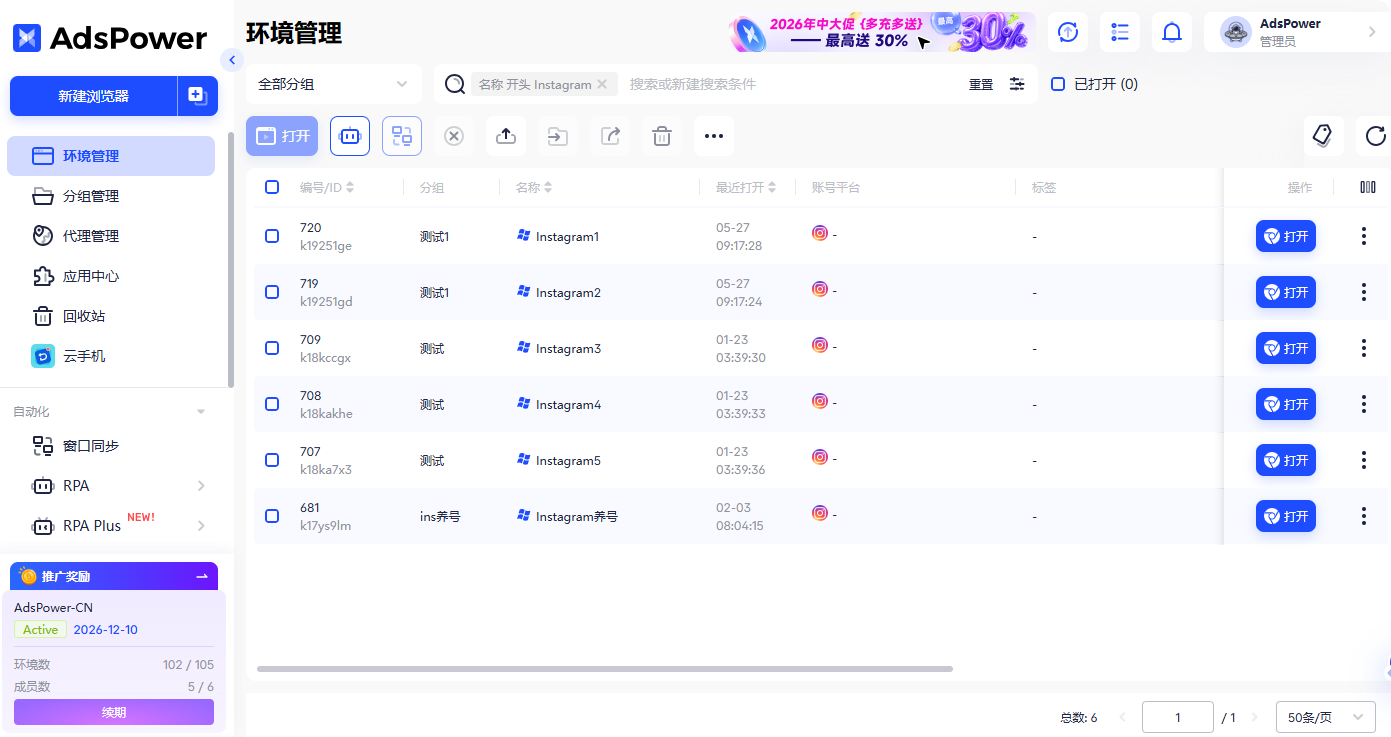Go to 分组管理 in sidebar

click(x=111, y=196)
